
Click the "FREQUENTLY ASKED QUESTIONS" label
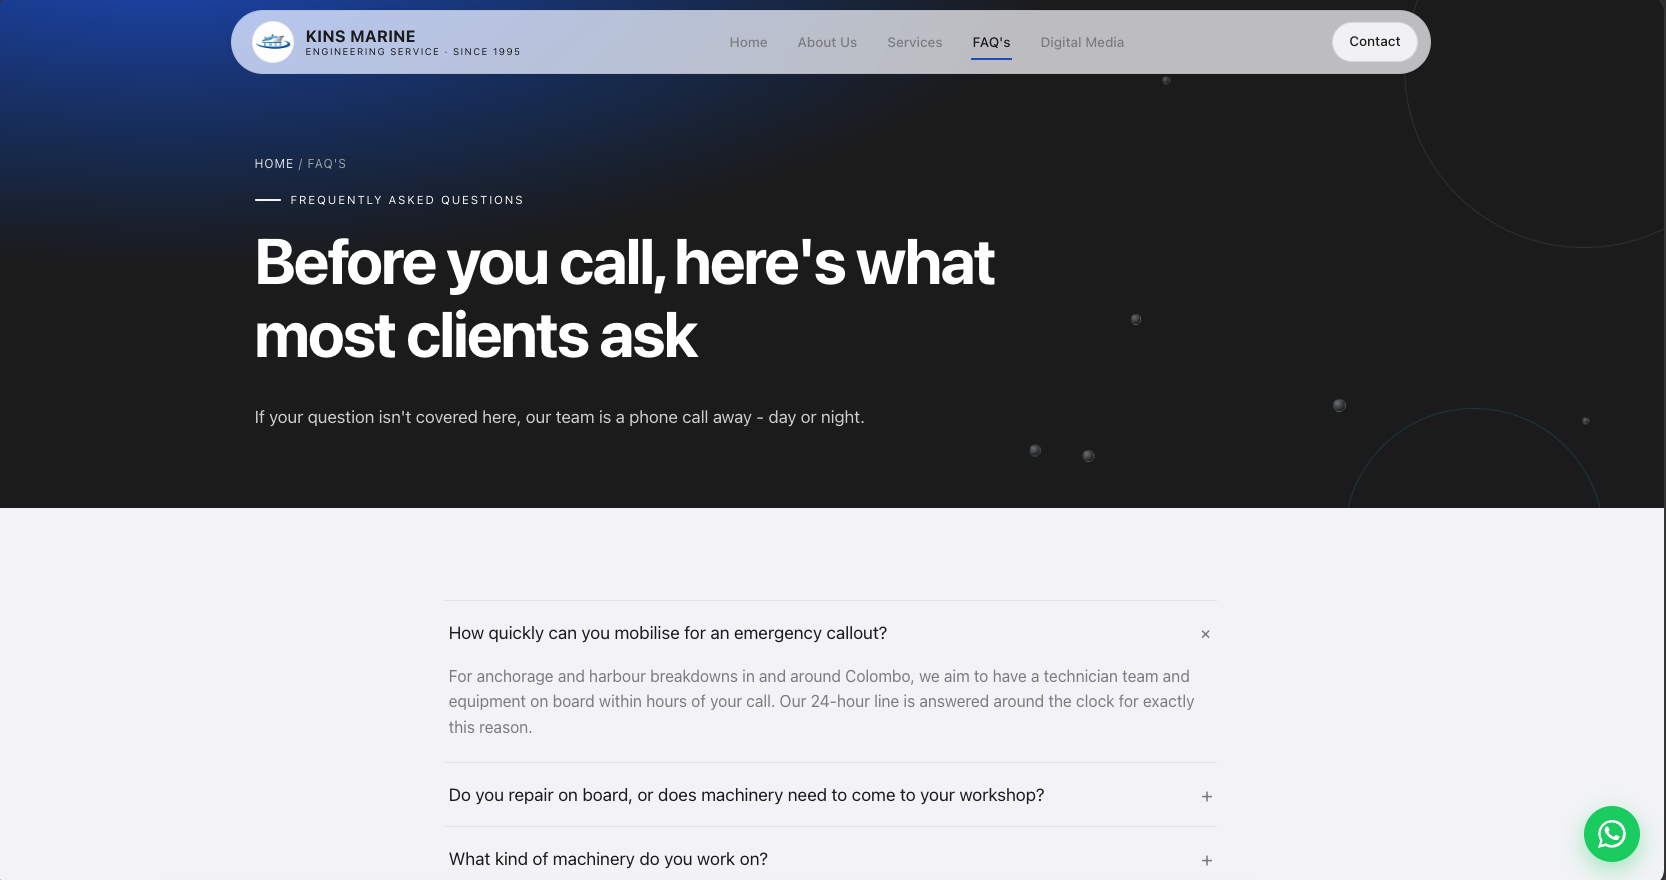coord(407,200)
